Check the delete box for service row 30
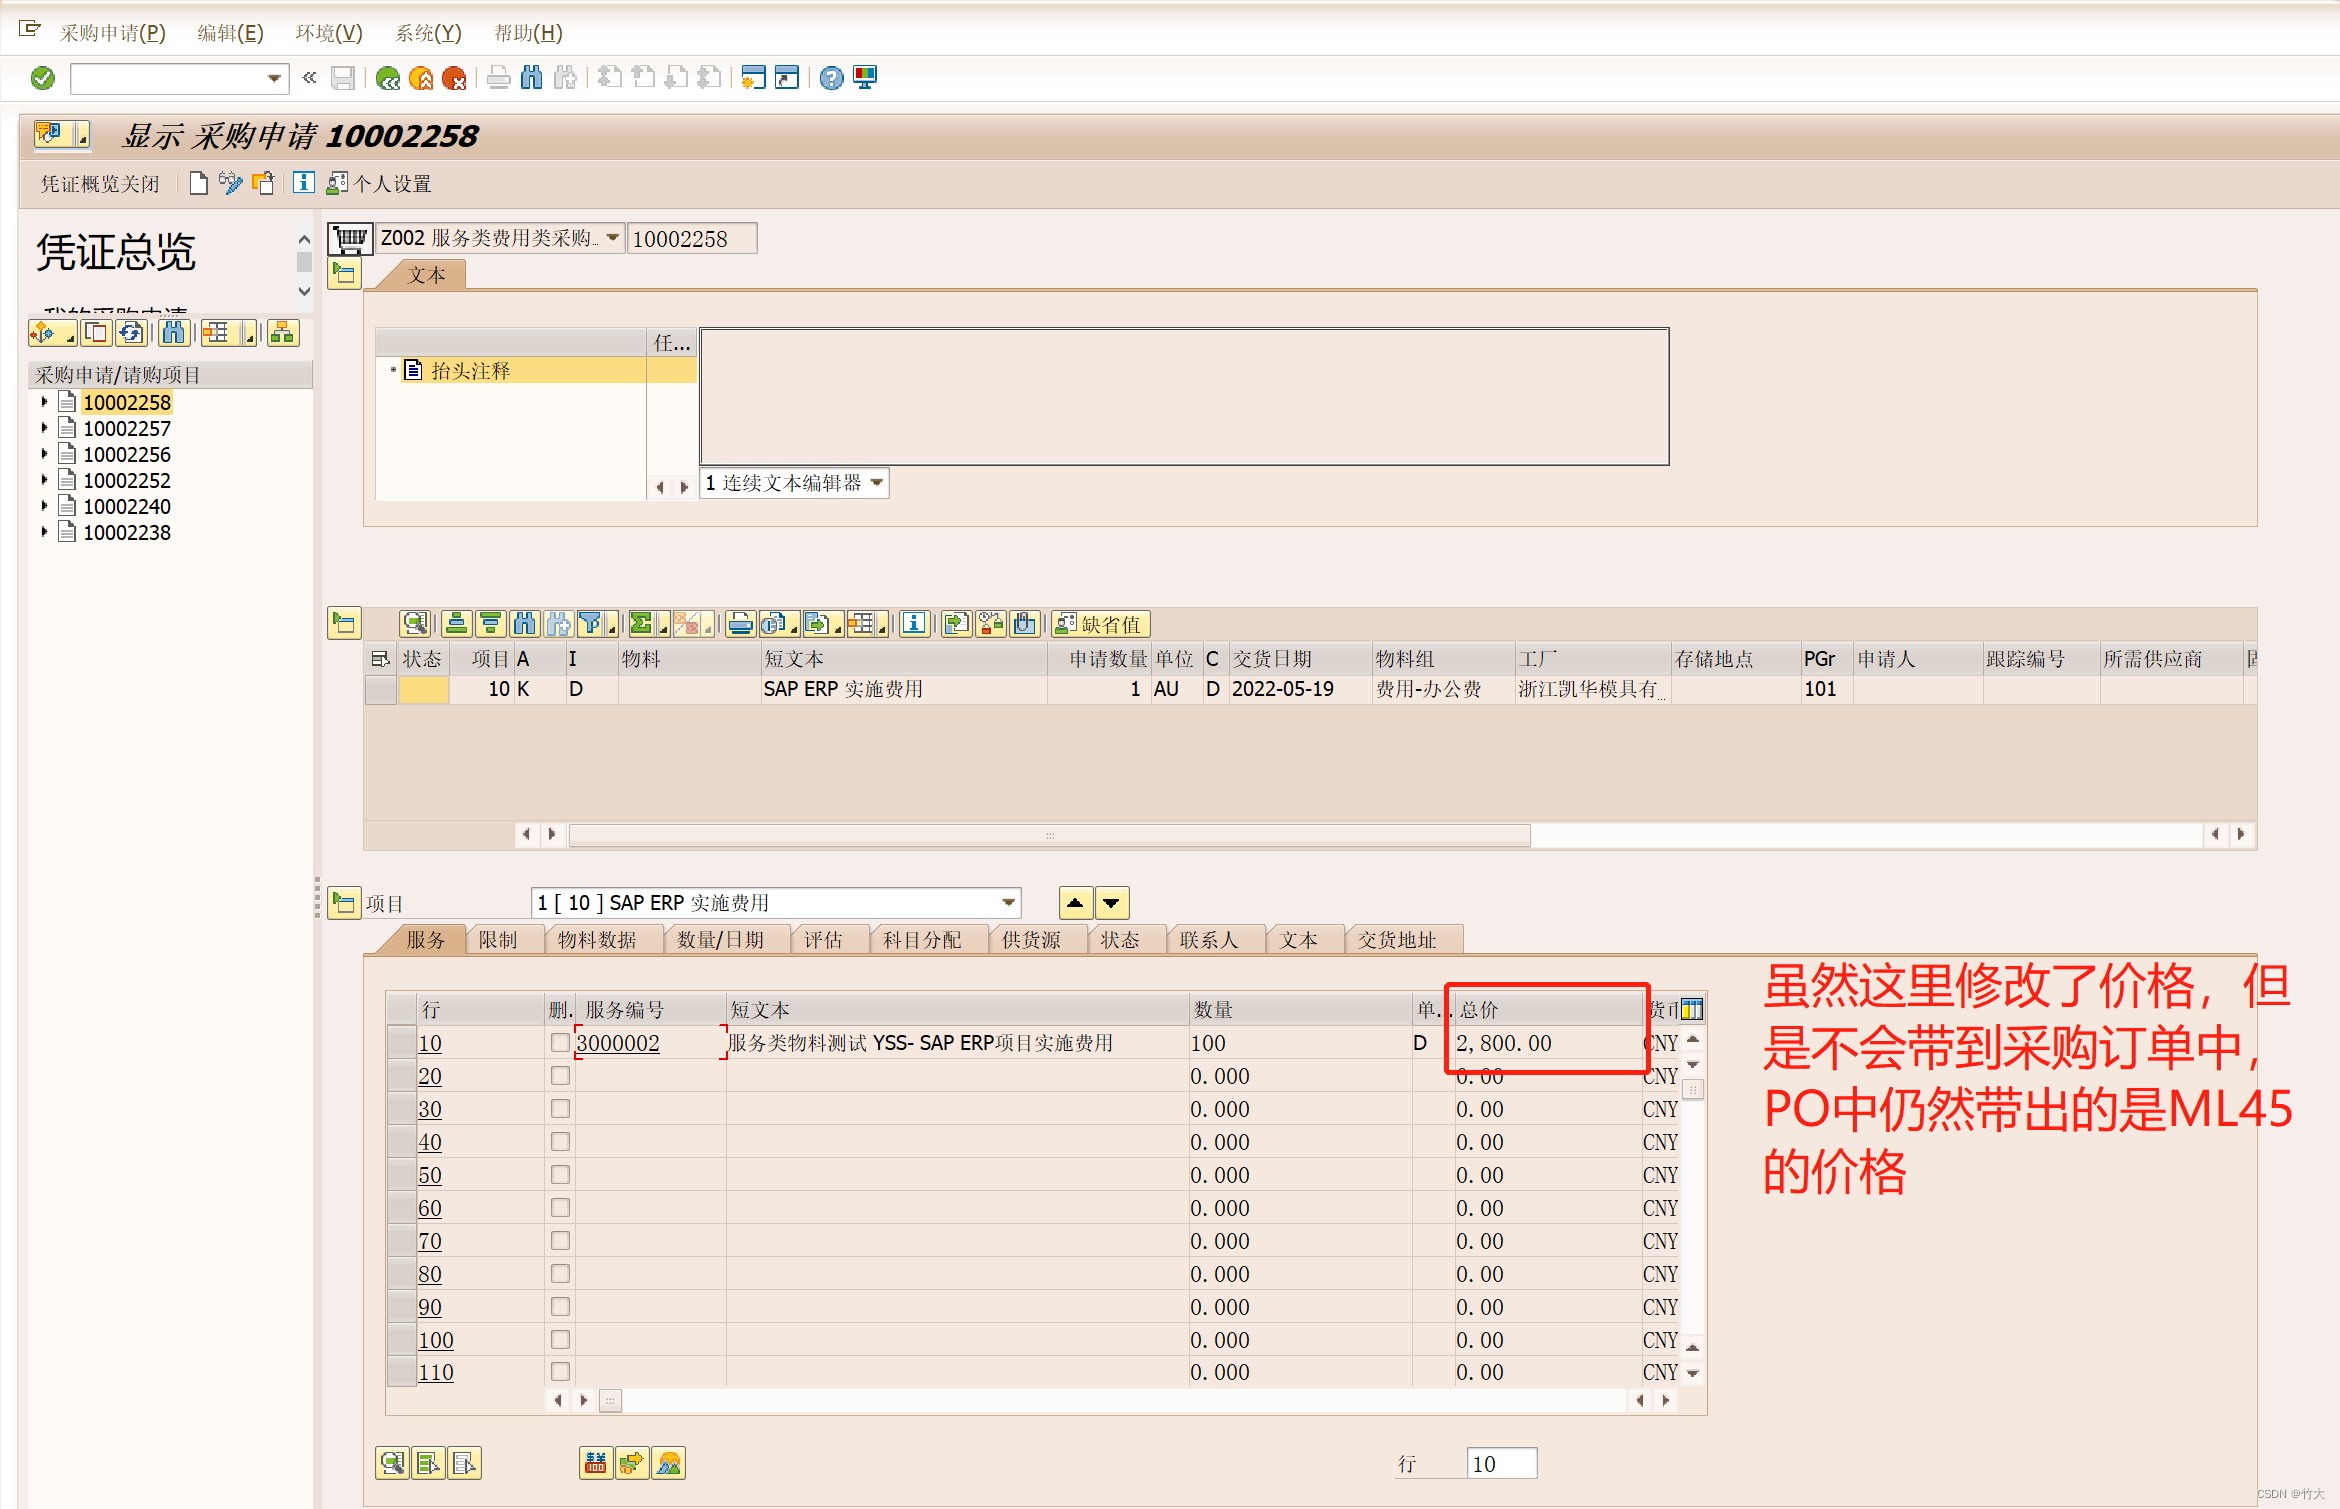 [560, 1108]
